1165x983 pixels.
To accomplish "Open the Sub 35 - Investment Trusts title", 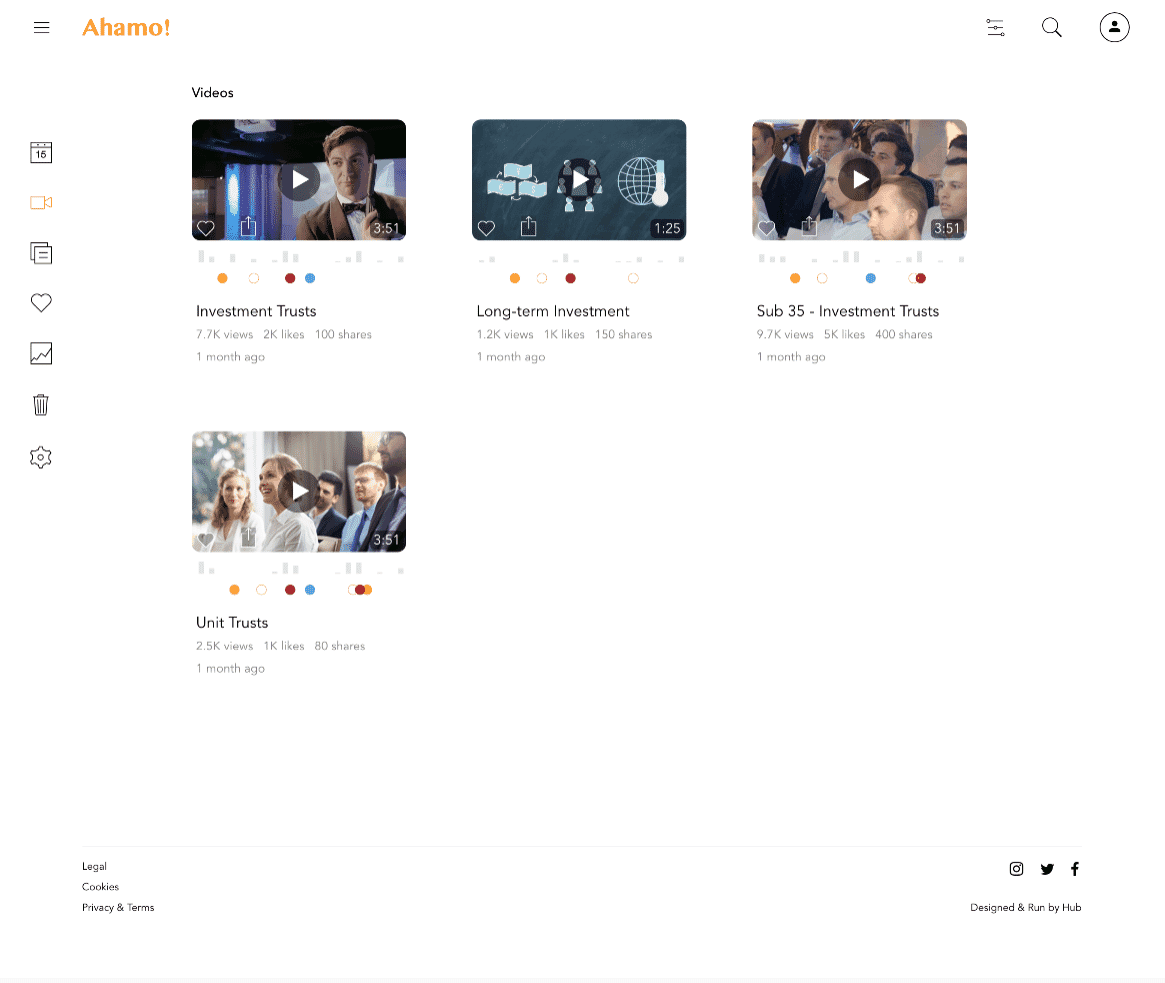I will 848,311.
